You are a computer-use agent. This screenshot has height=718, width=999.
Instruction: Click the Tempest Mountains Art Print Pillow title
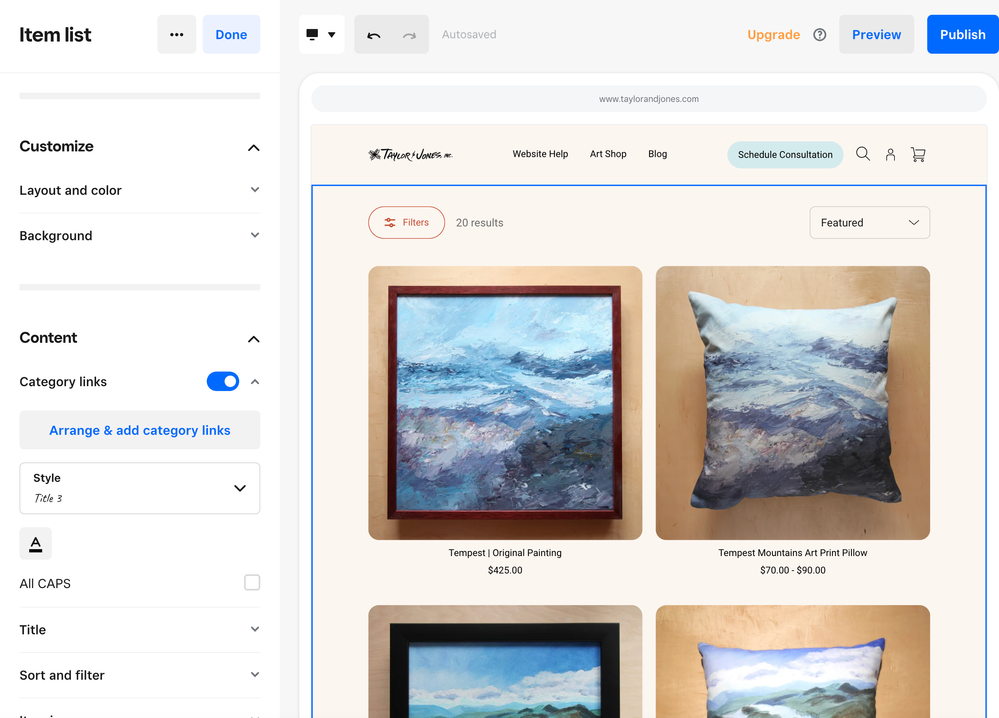(793, 553)
